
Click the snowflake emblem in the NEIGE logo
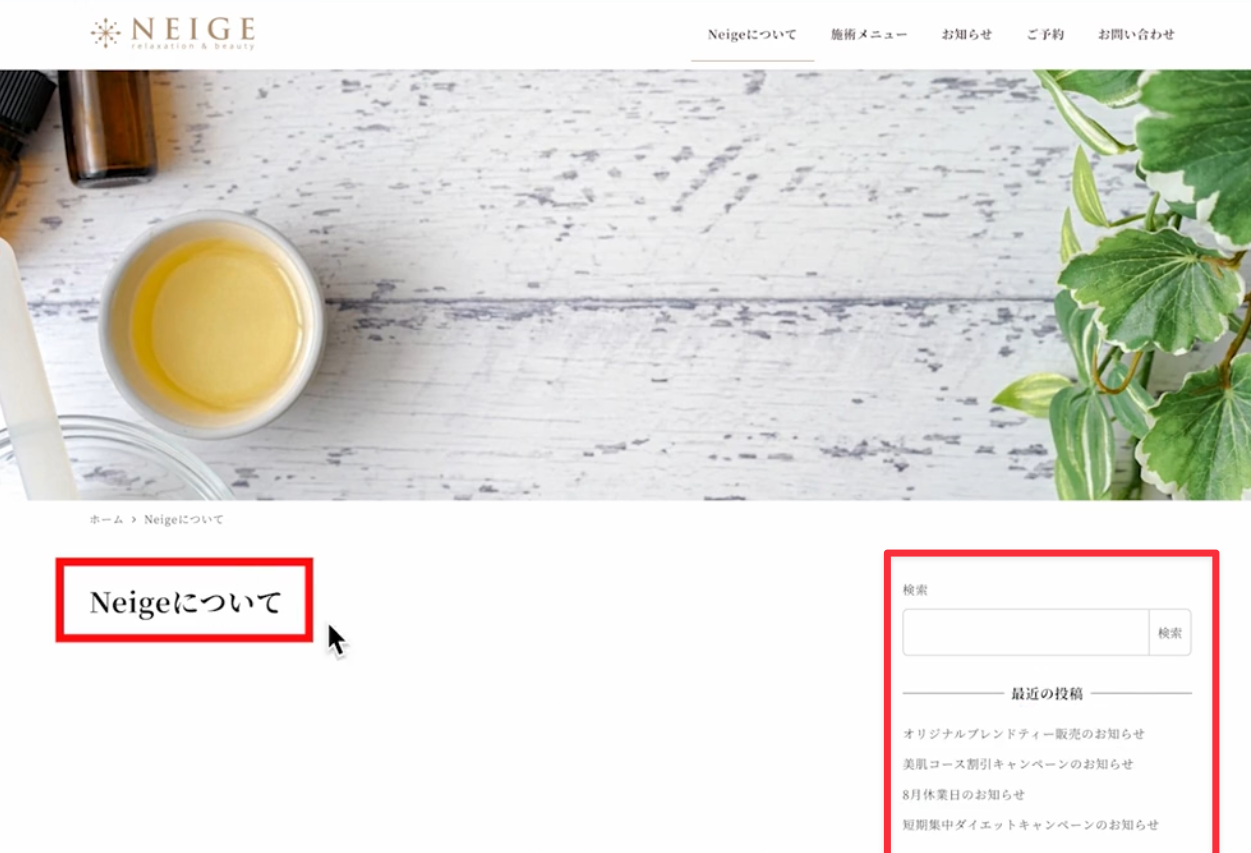(x=105, y=33)
